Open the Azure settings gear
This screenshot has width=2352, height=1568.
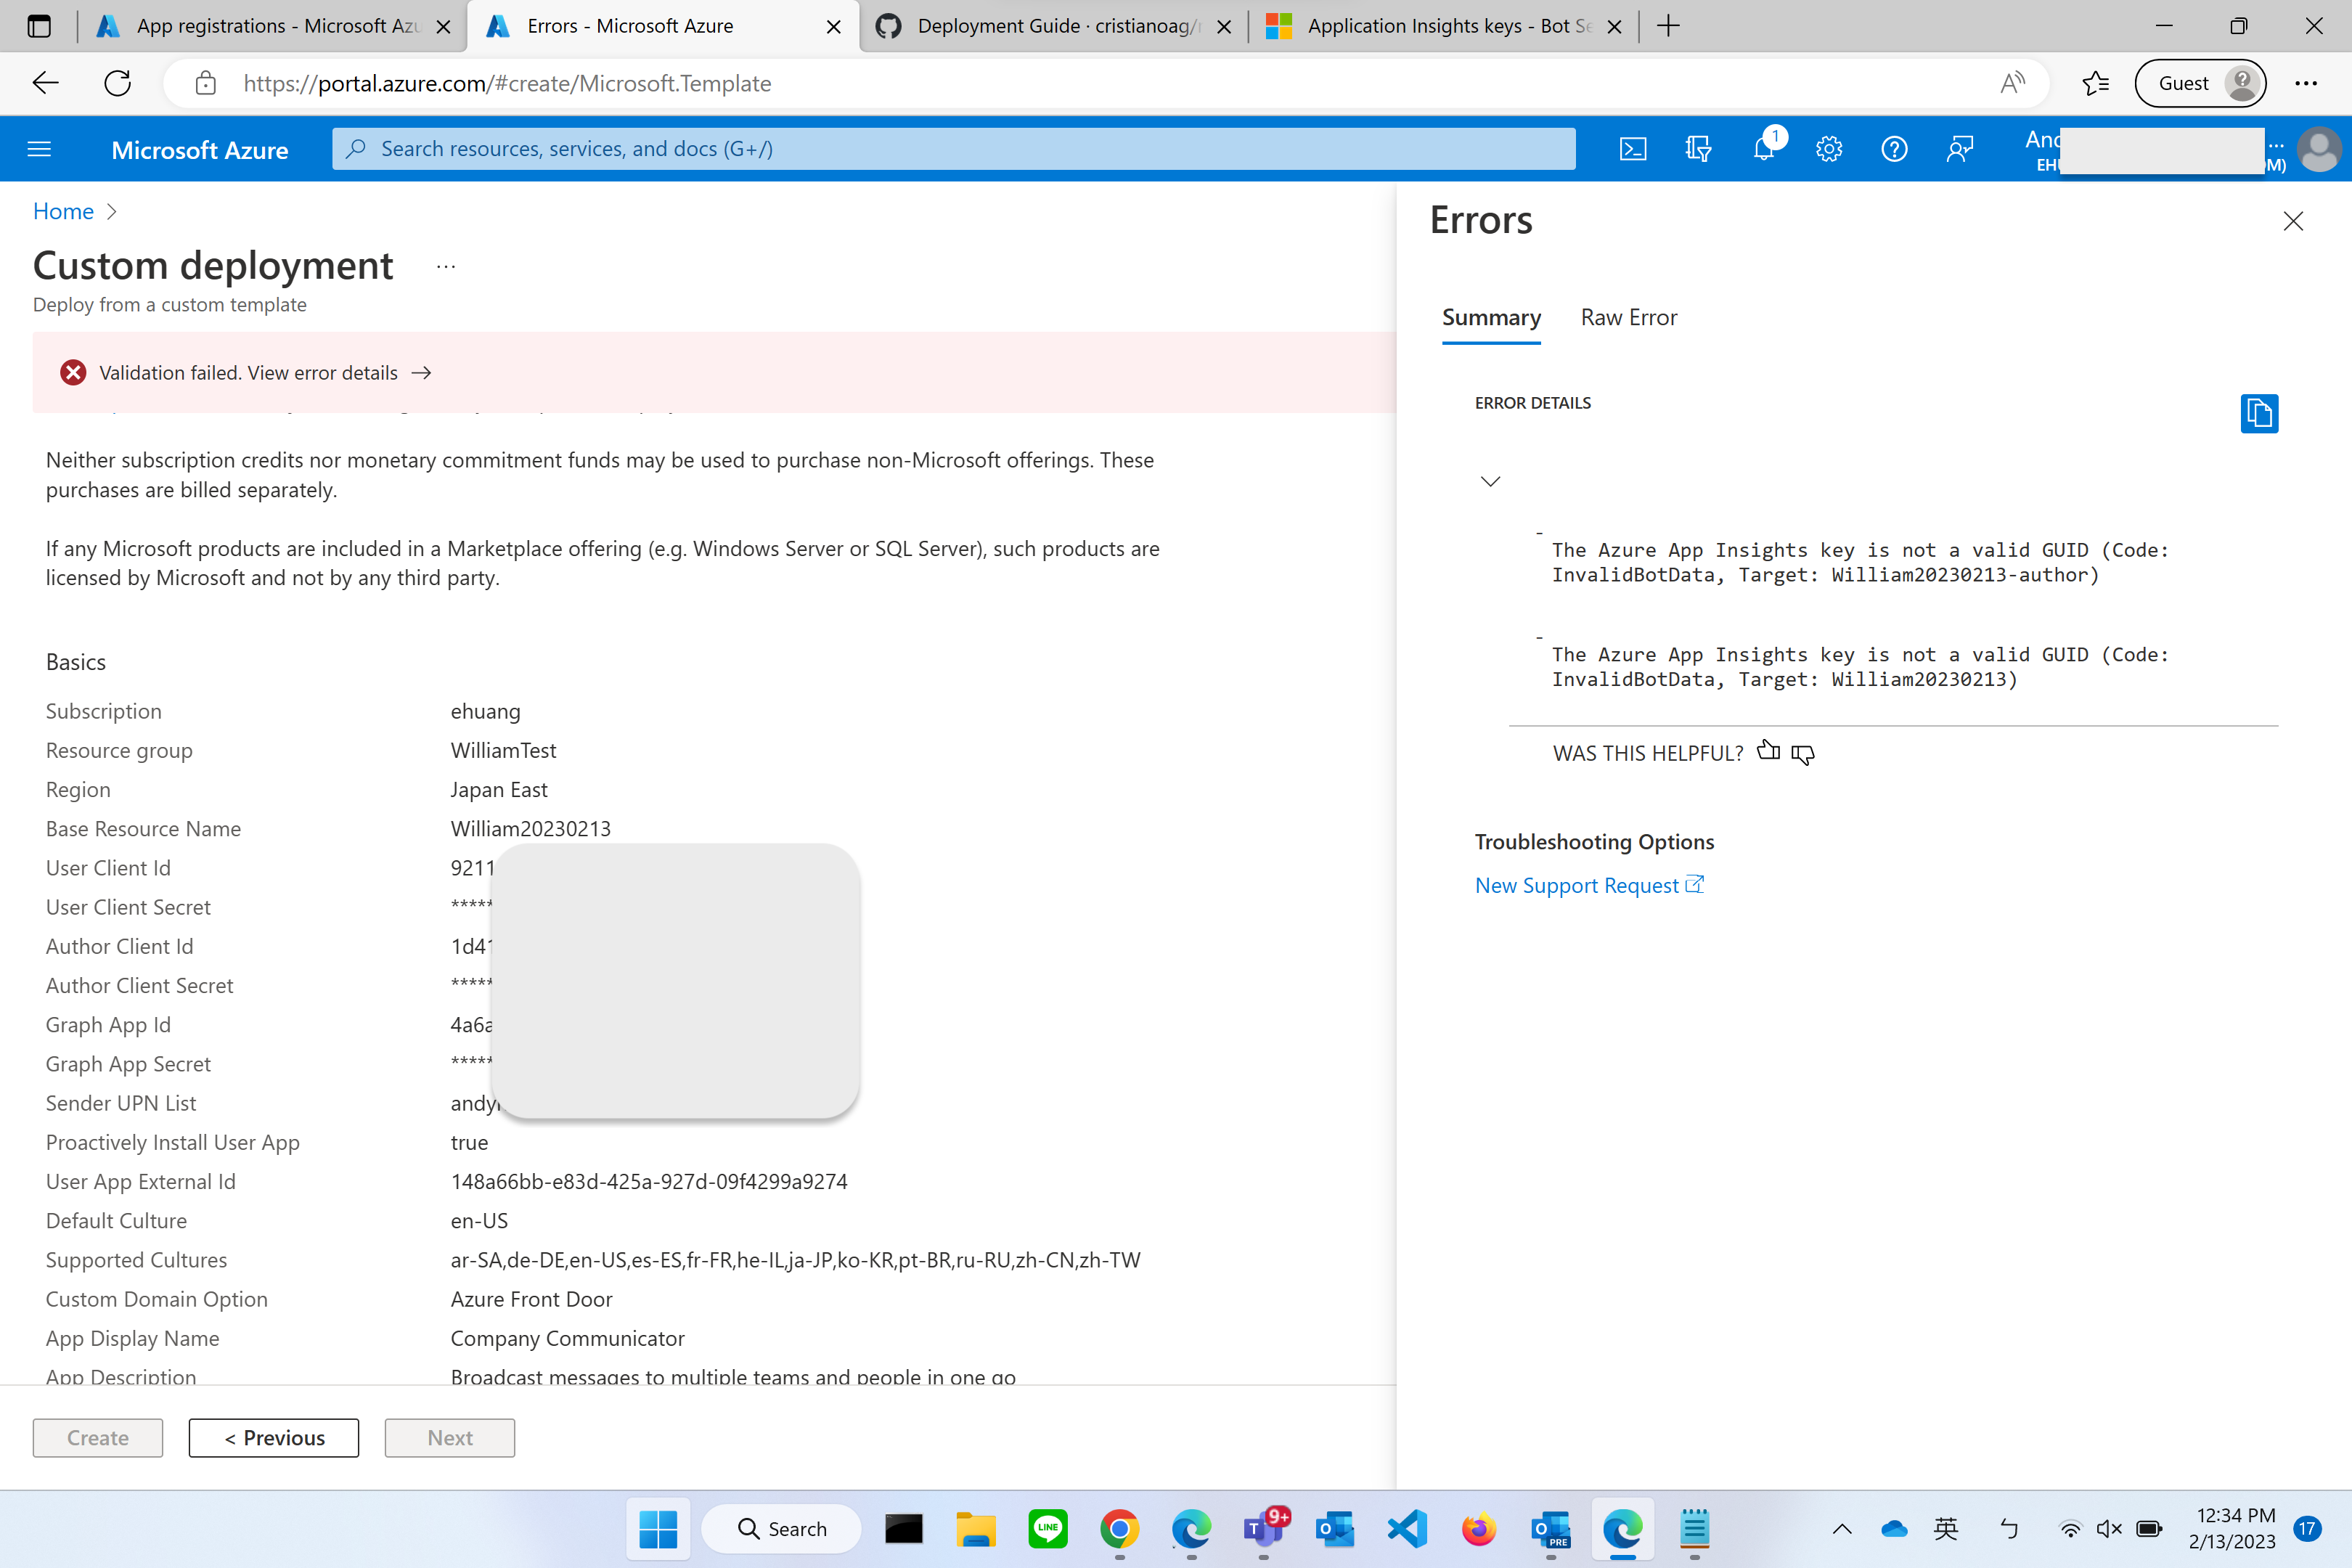(x=1829, y=148)
